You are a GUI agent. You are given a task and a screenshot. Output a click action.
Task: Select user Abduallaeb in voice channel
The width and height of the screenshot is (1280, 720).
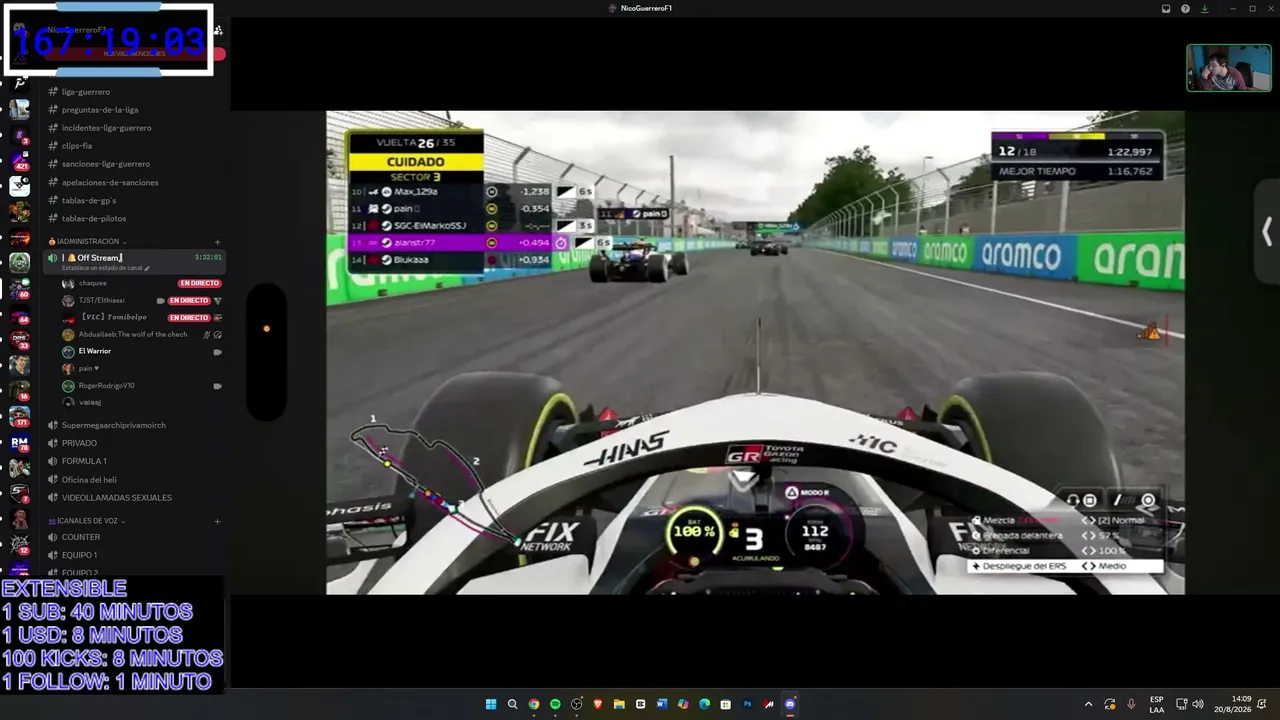pos(133,334)
